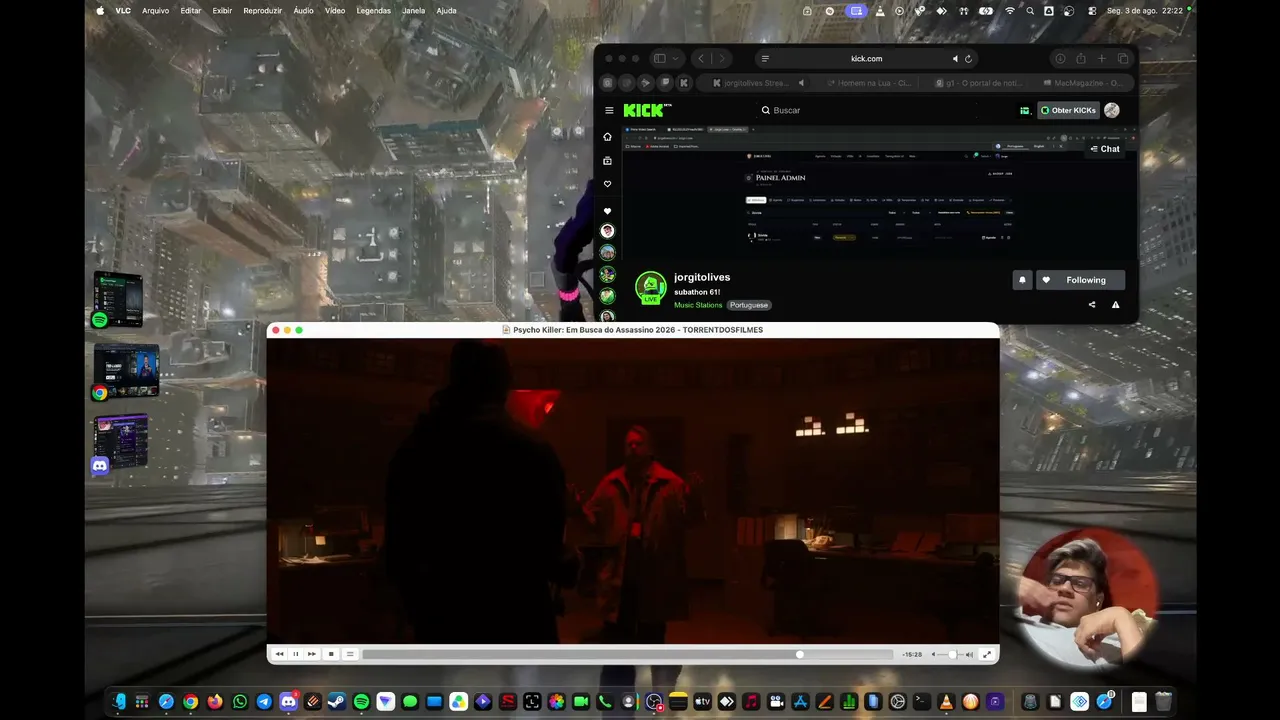Click the Following button

click(x=1080, y=280)
